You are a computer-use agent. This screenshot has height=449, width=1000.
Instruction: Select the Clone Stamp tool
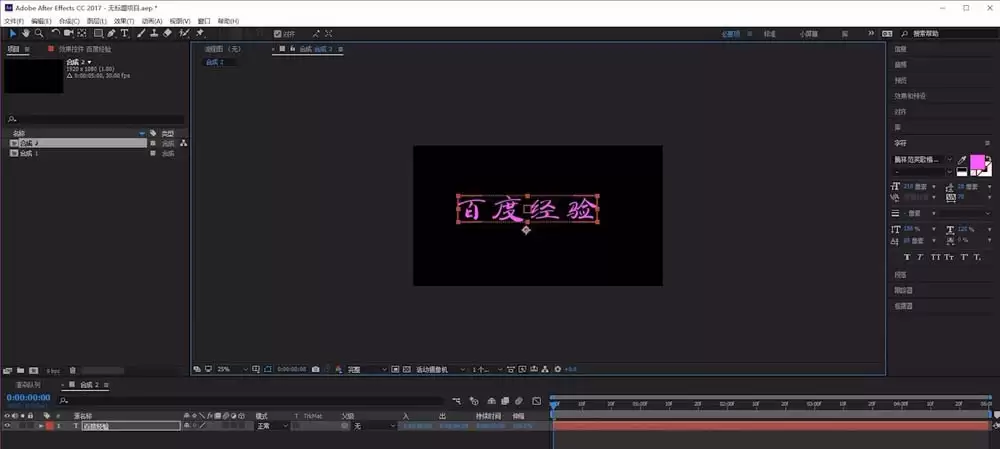(x=154, y=33)
